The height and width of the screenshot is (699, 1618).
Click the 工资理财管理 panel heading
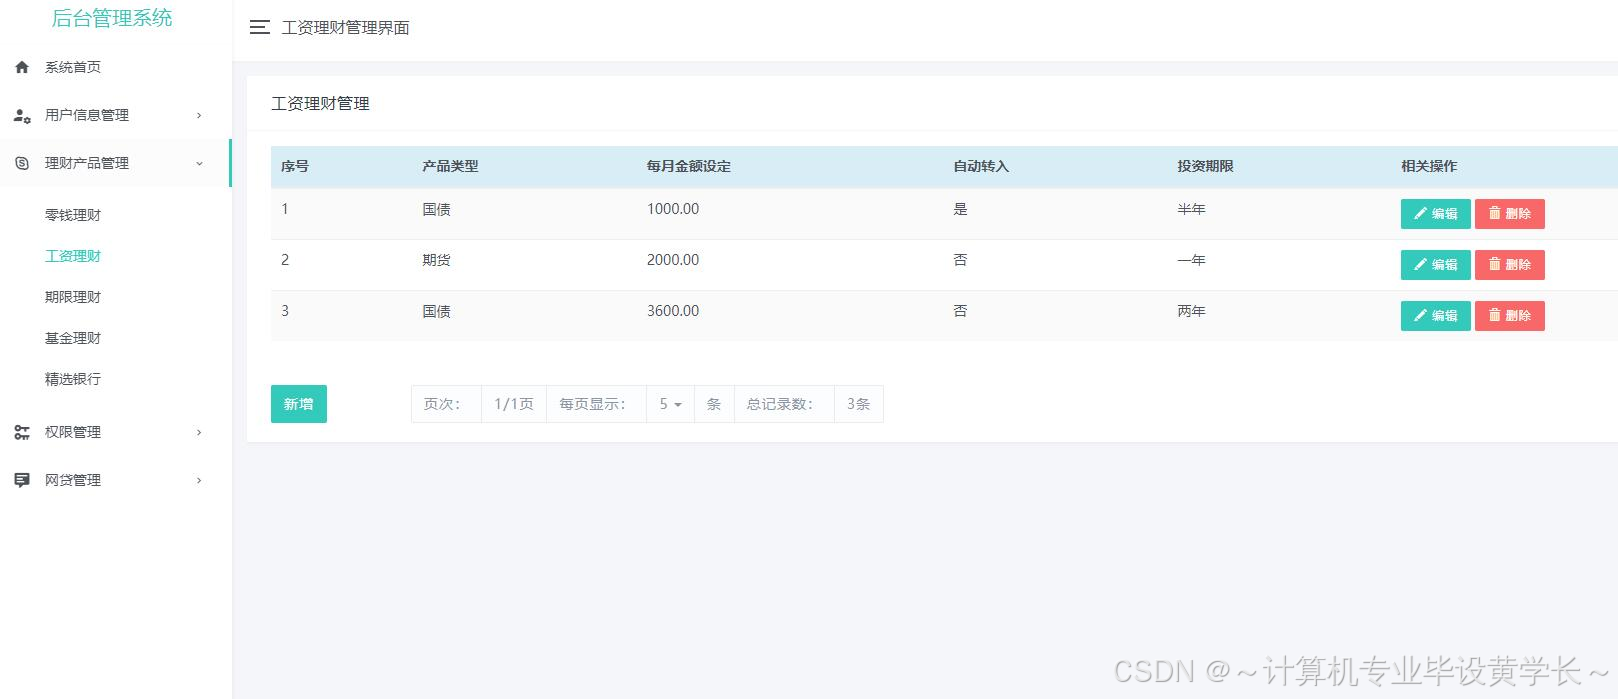pyautogui.click(x=320, y=104)
